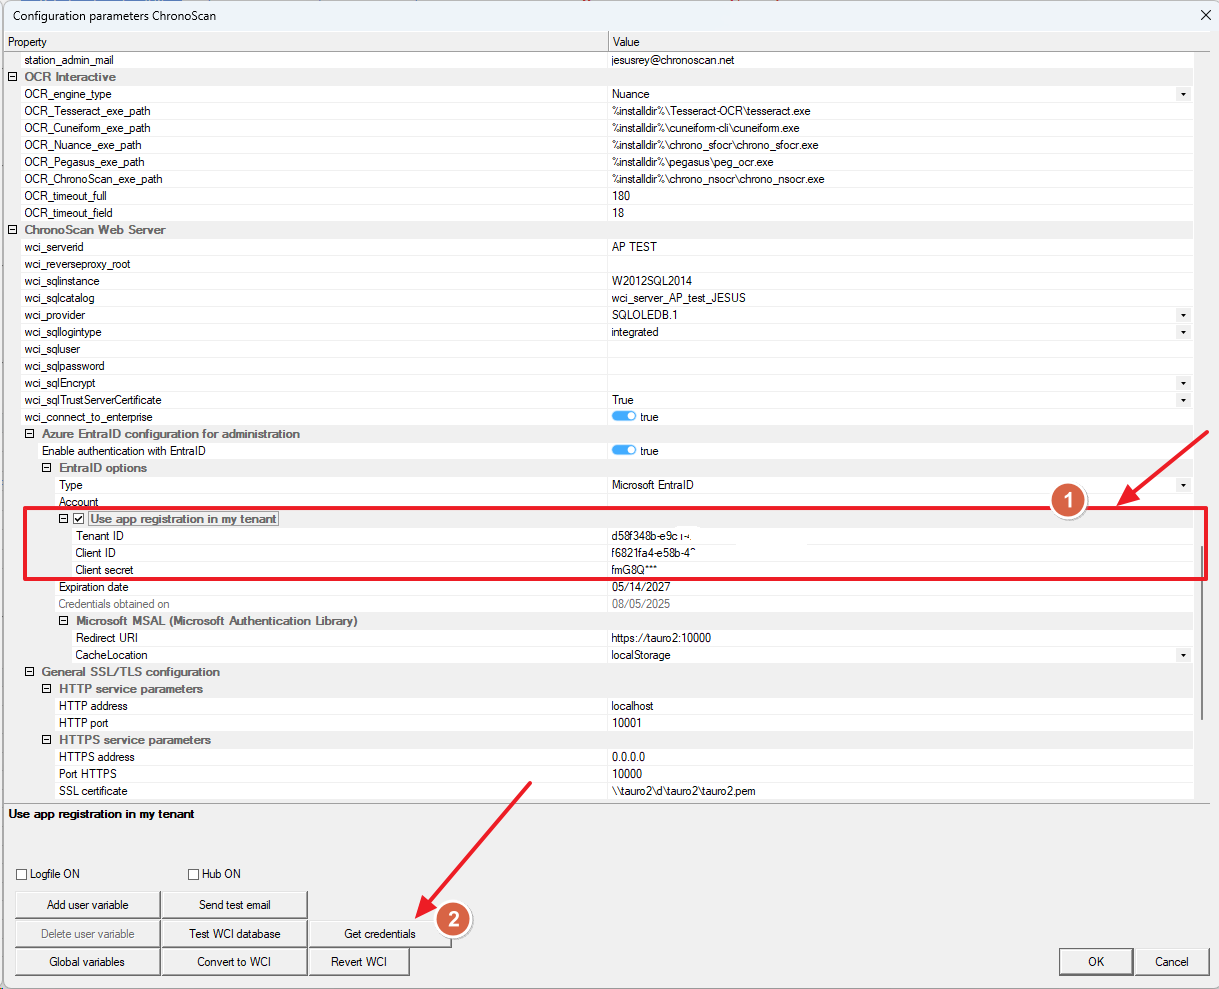Open Type dropdown showing Microsoft EntraID
The image size is (1219, 989).
(1183, 485)
